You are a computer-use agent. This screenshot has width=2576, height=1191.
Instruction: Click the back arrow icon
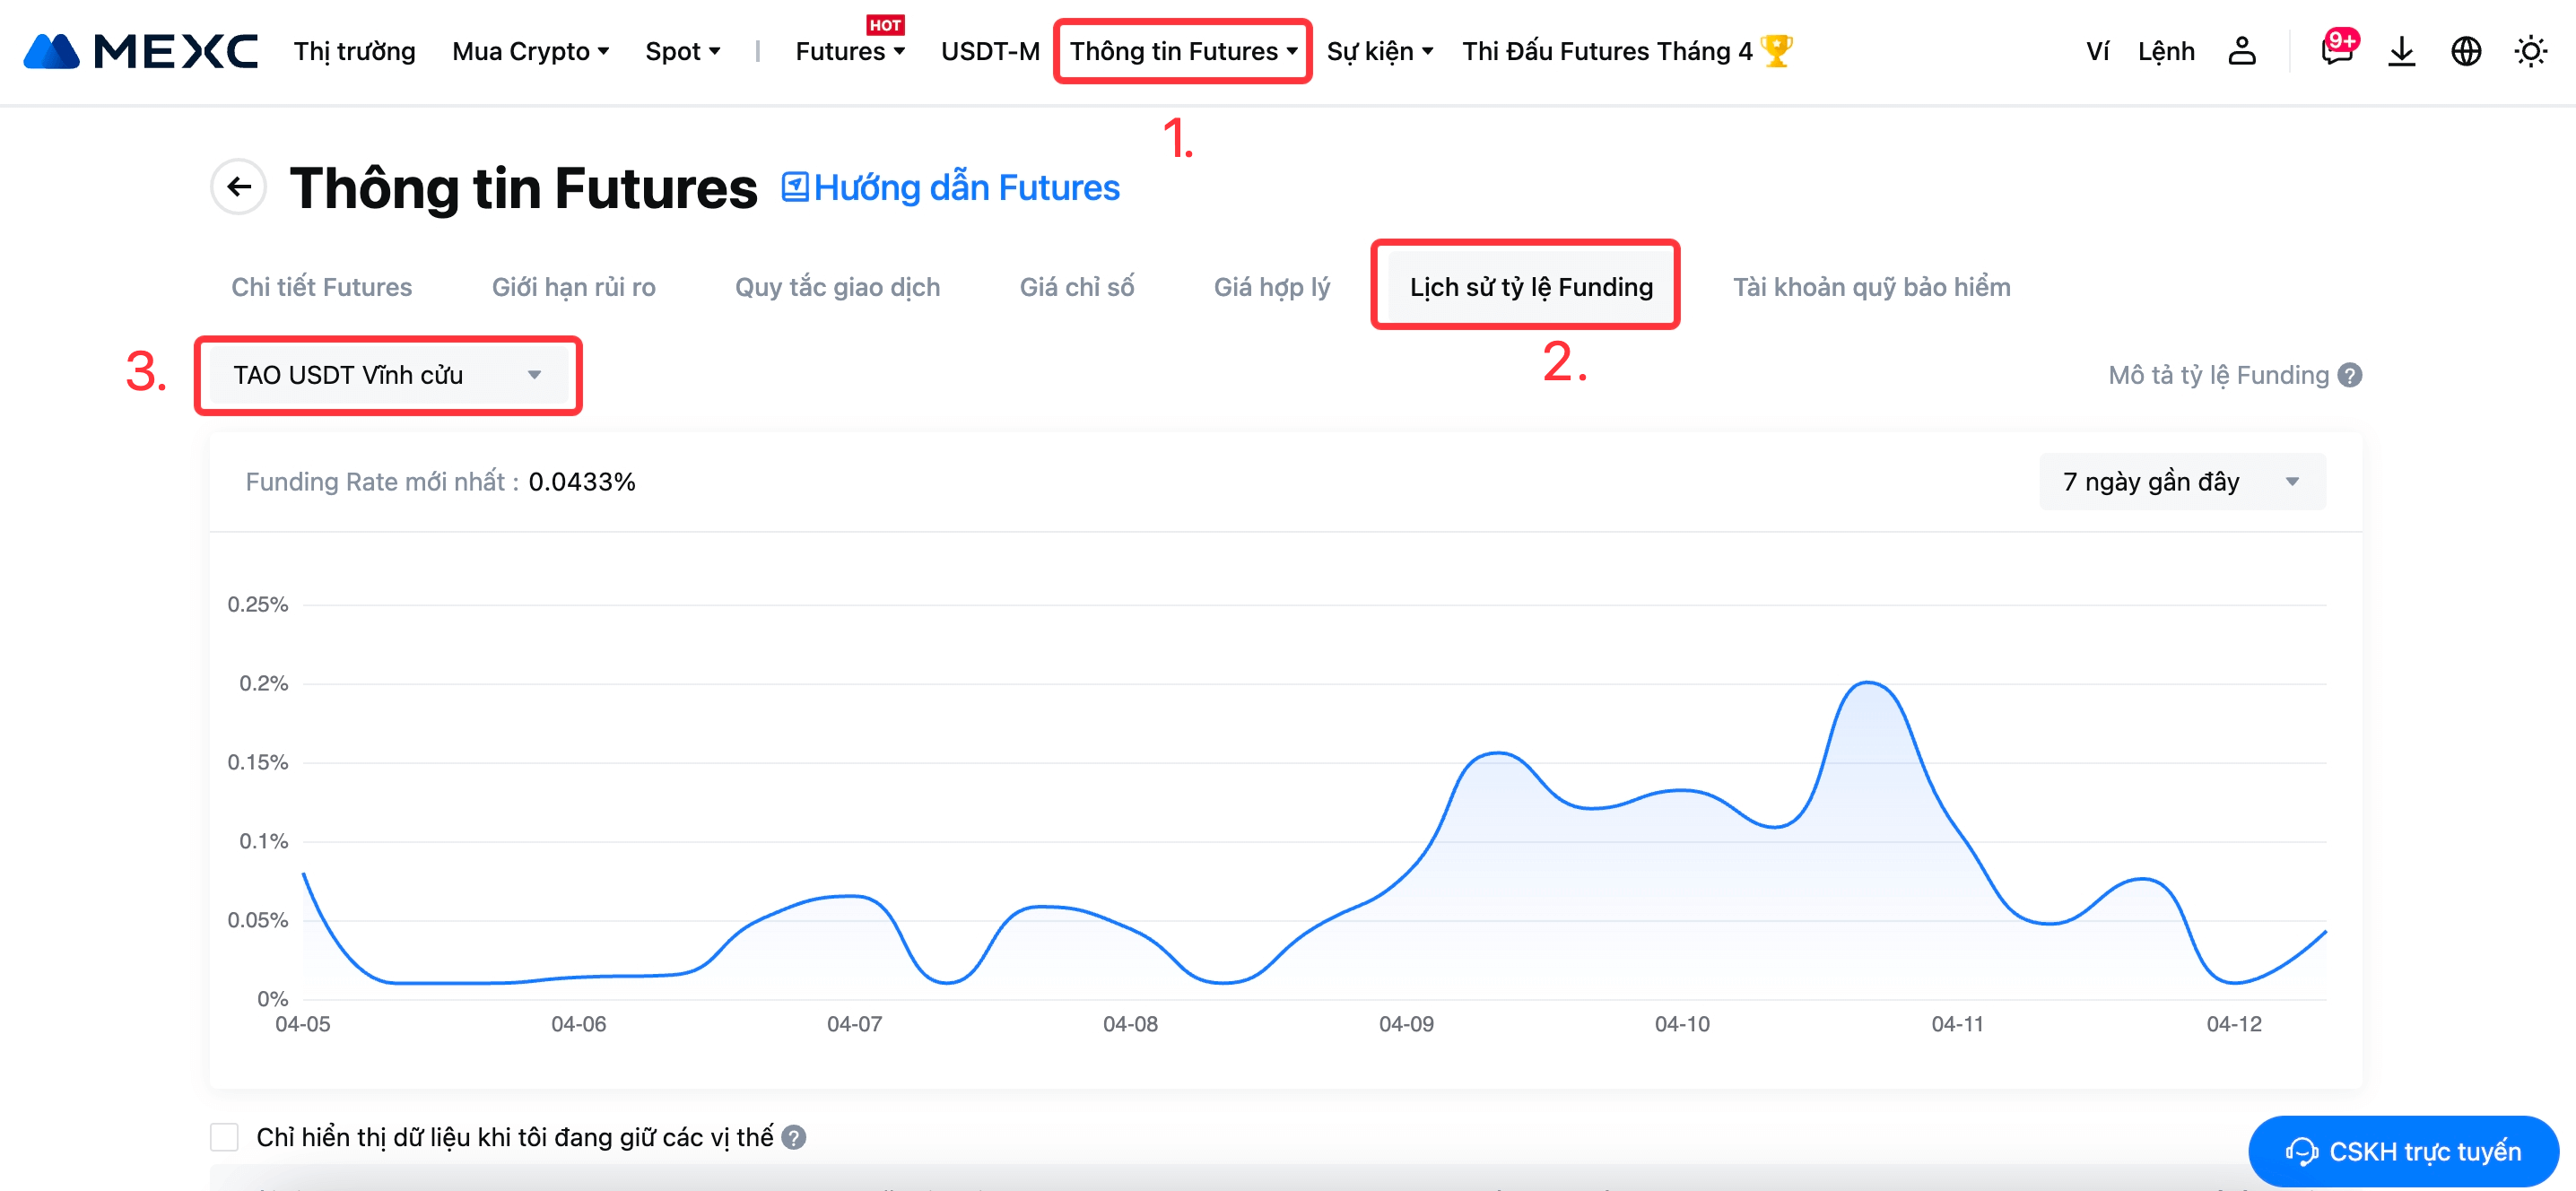coord(238,186)
